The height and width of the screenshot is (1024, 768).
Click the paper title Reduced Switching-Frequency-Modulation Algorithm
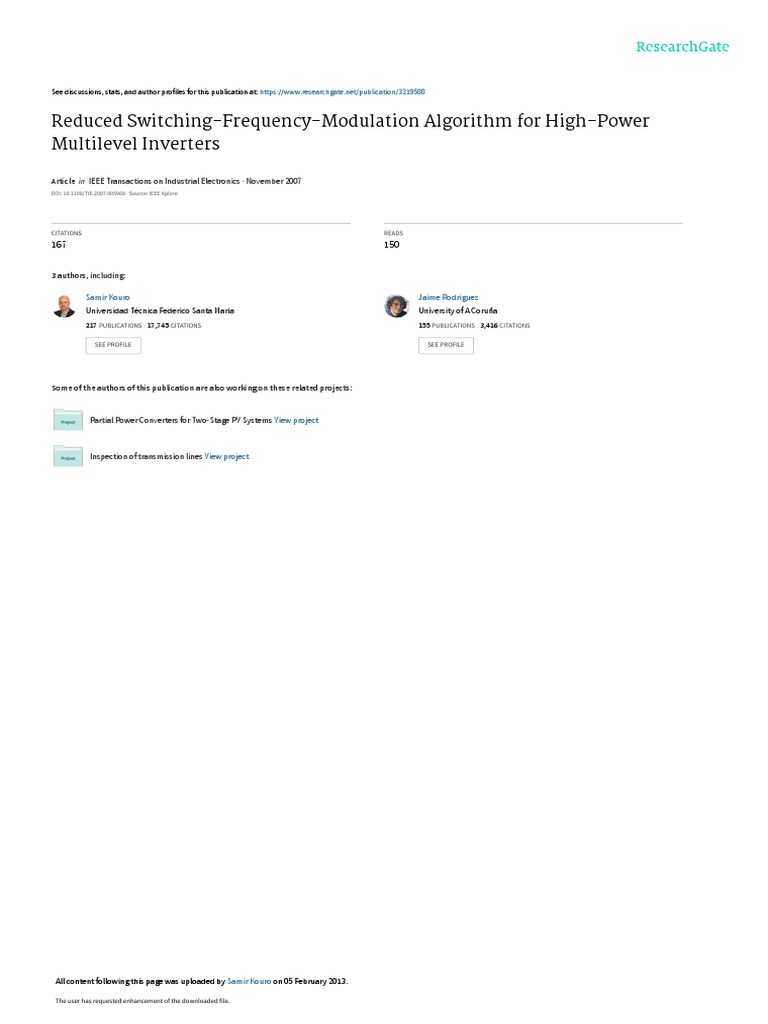[350, 132]
